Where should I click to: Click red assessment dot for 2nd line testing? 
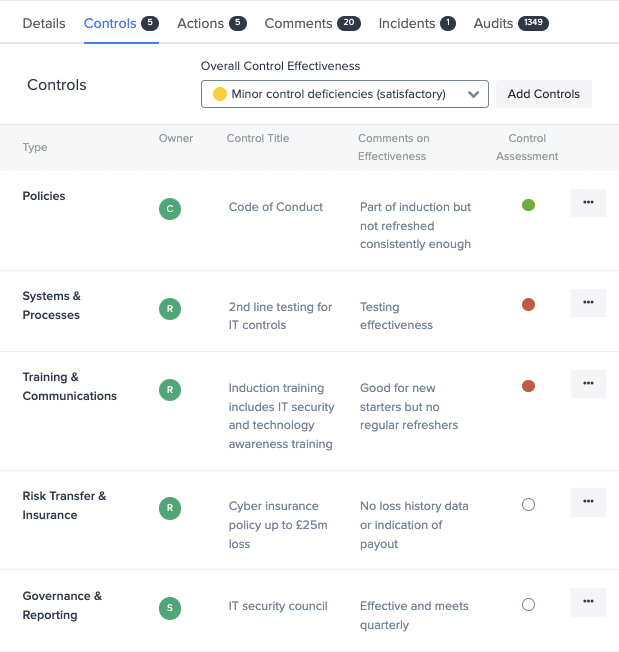528,304
